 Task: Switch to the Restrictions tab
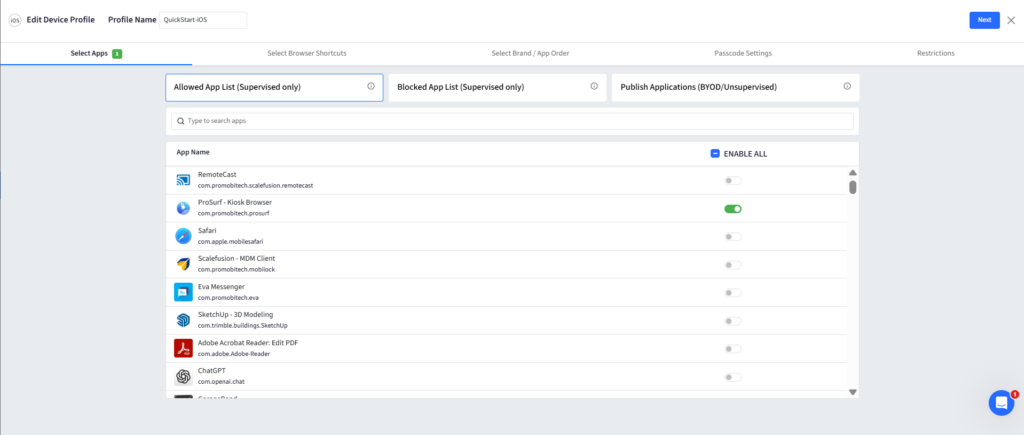(x=936, y=54)
